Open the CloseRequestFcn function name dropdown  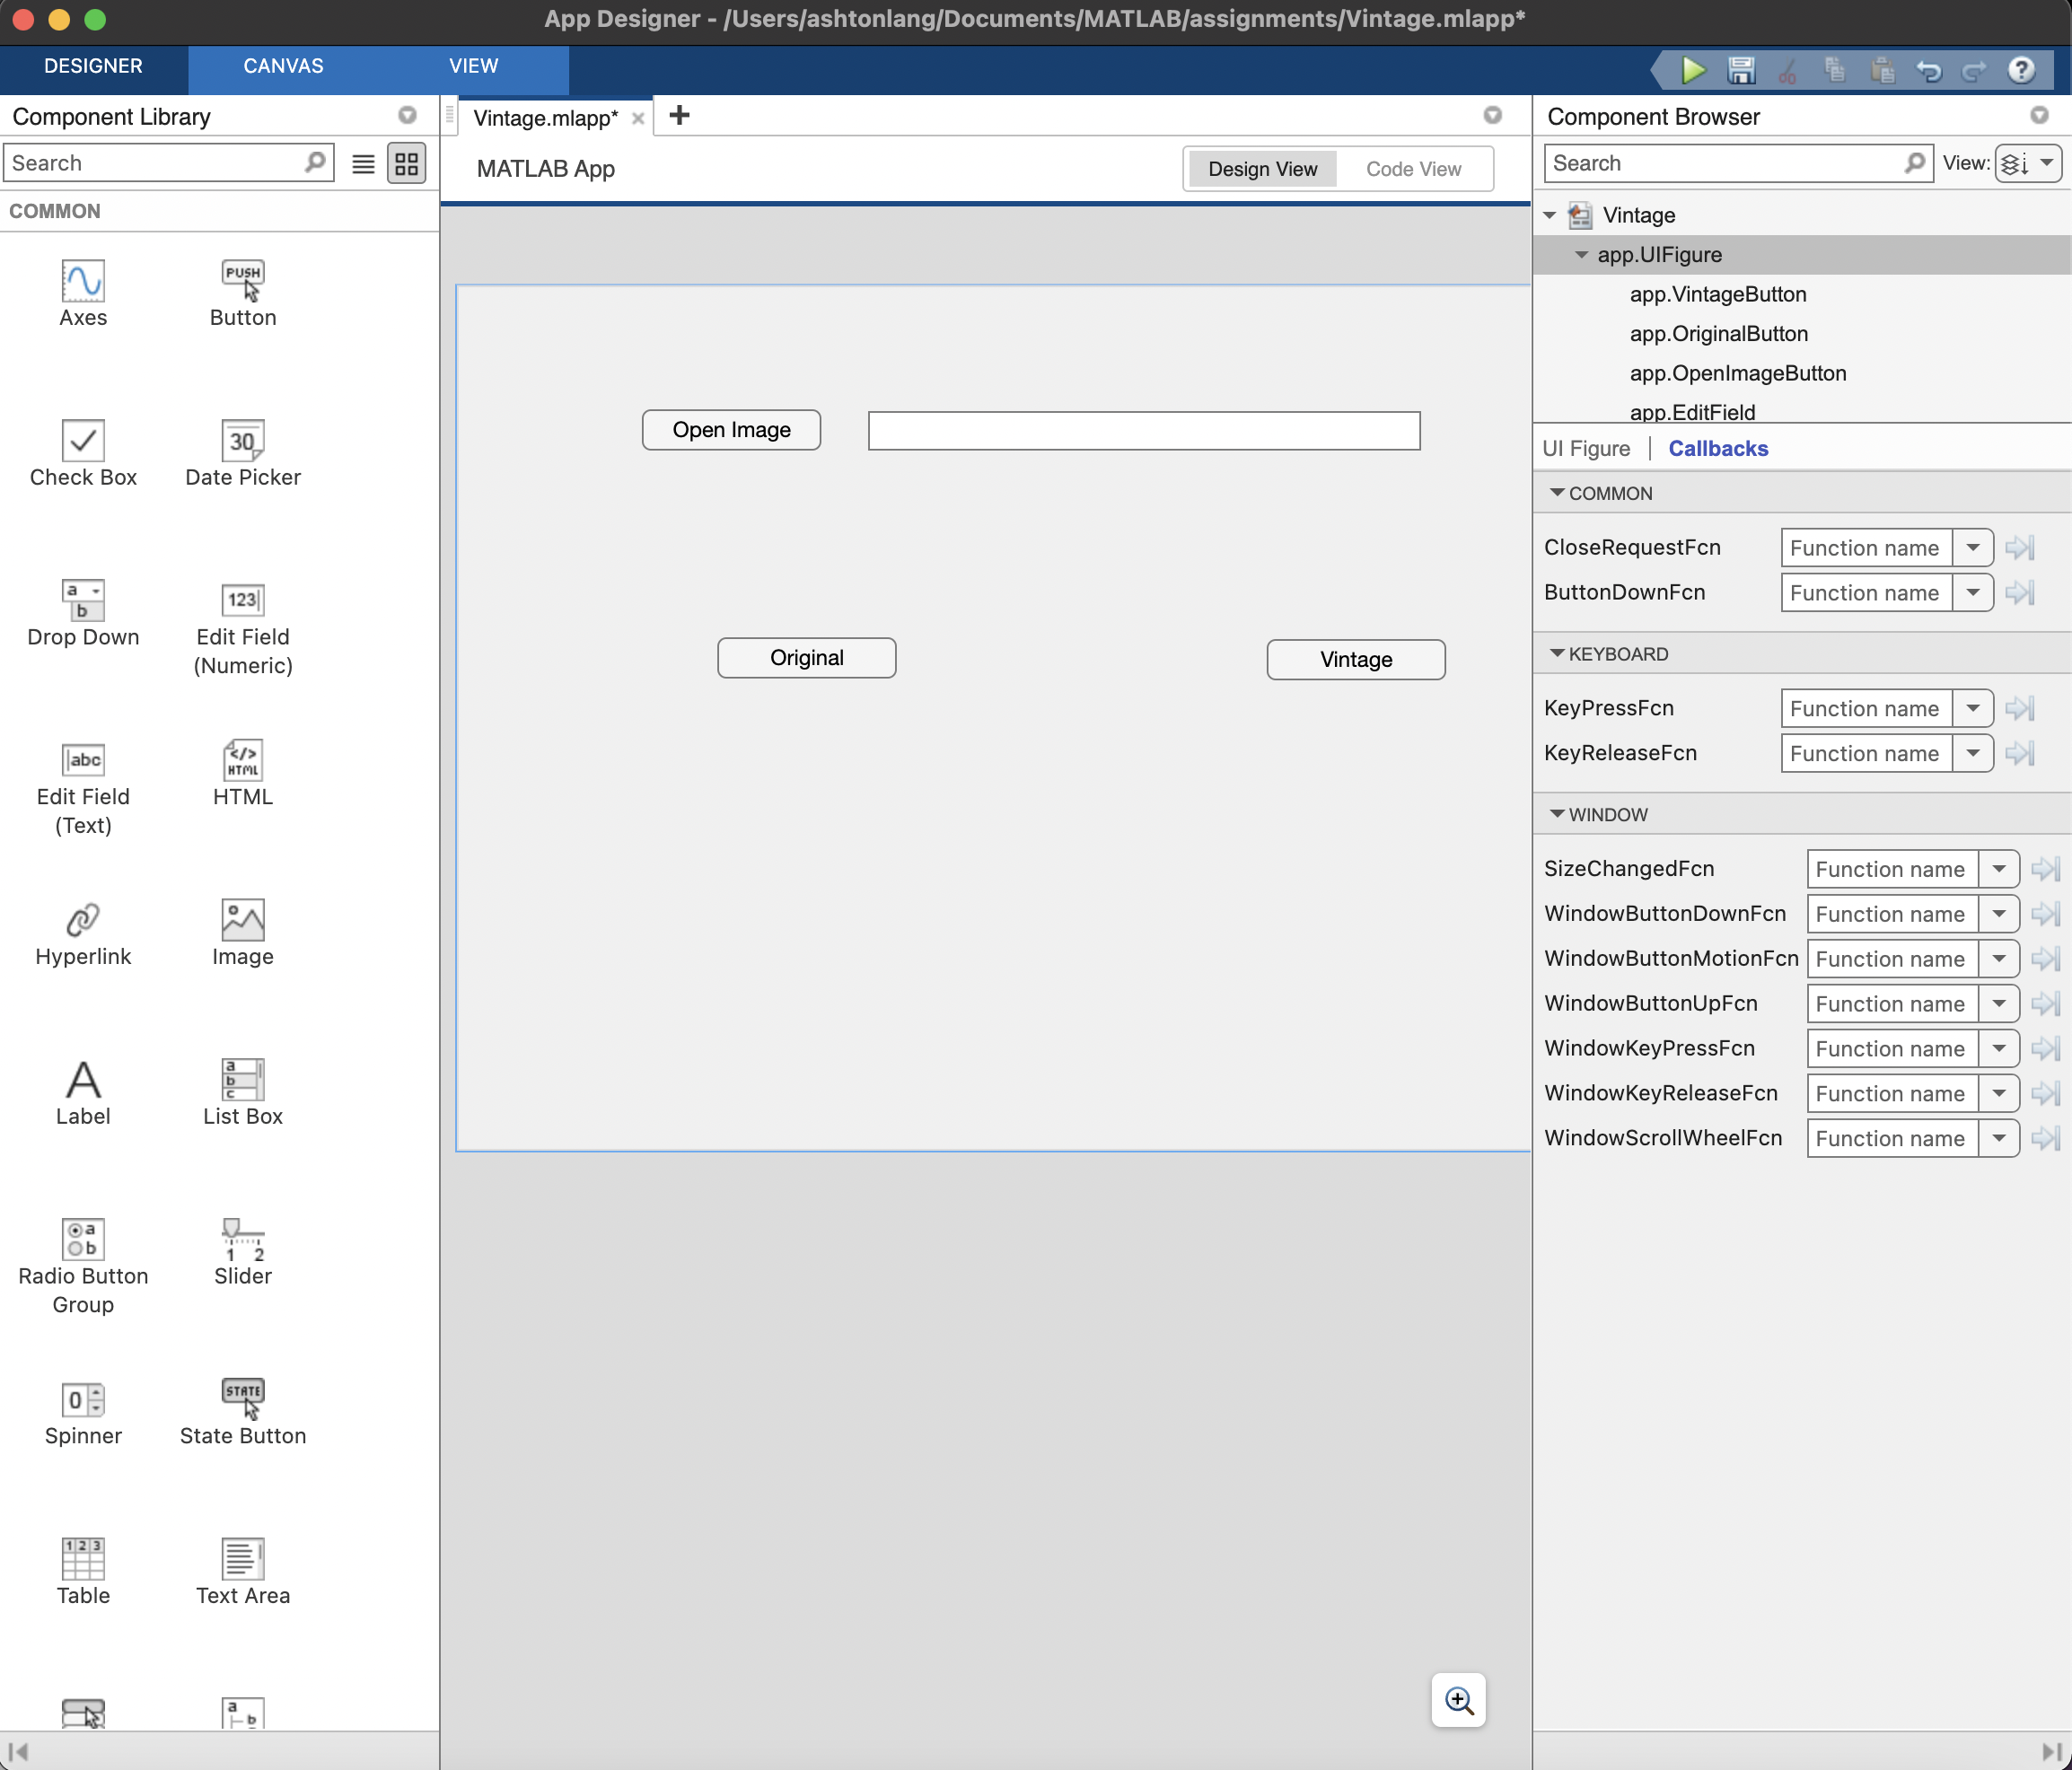(1972, 547)
